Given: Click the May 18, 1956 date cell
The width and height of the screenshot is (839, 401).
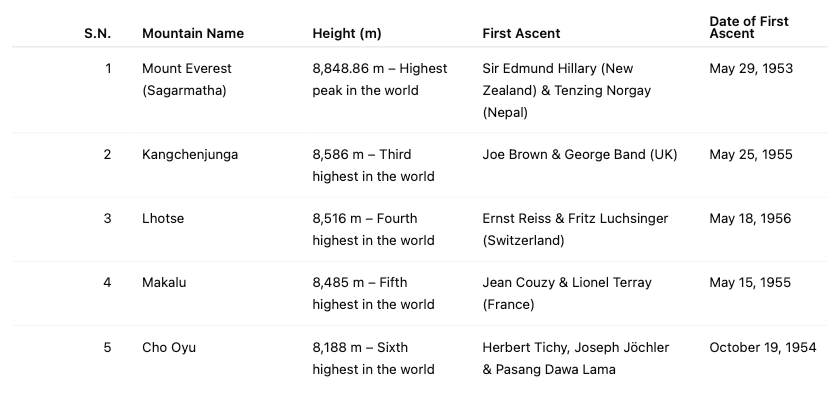Looking at the screenshot, I should [x=748, y=218].
